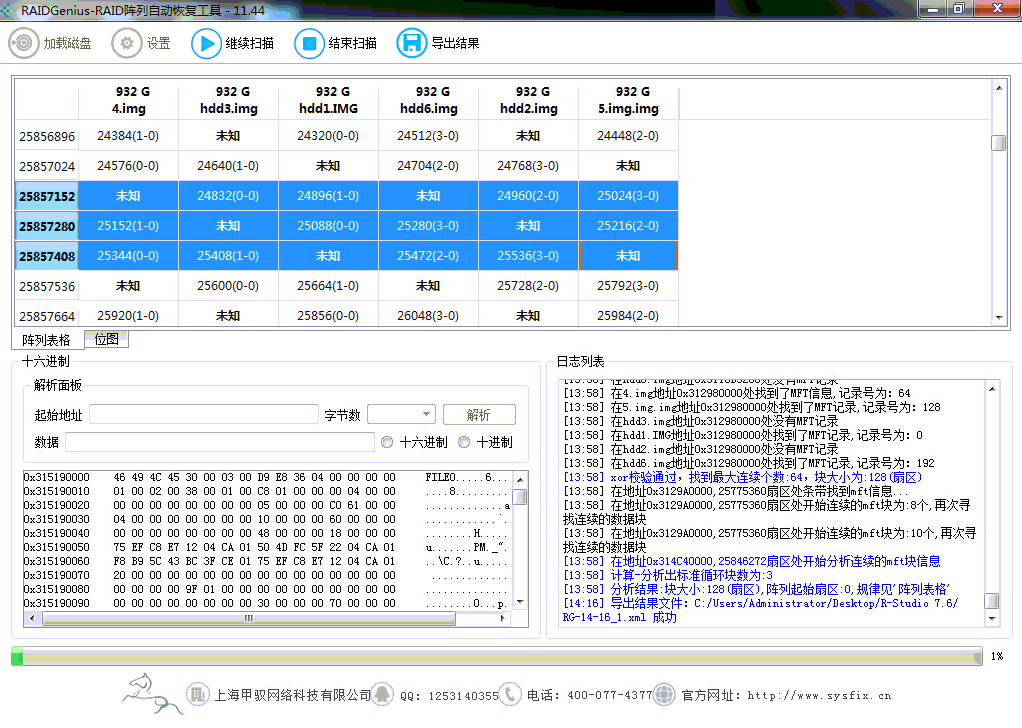The width and height of the screenshot is (1022, 728).
Task: Open 设置 settings gear icon
Action: click(x=126, y=43)
